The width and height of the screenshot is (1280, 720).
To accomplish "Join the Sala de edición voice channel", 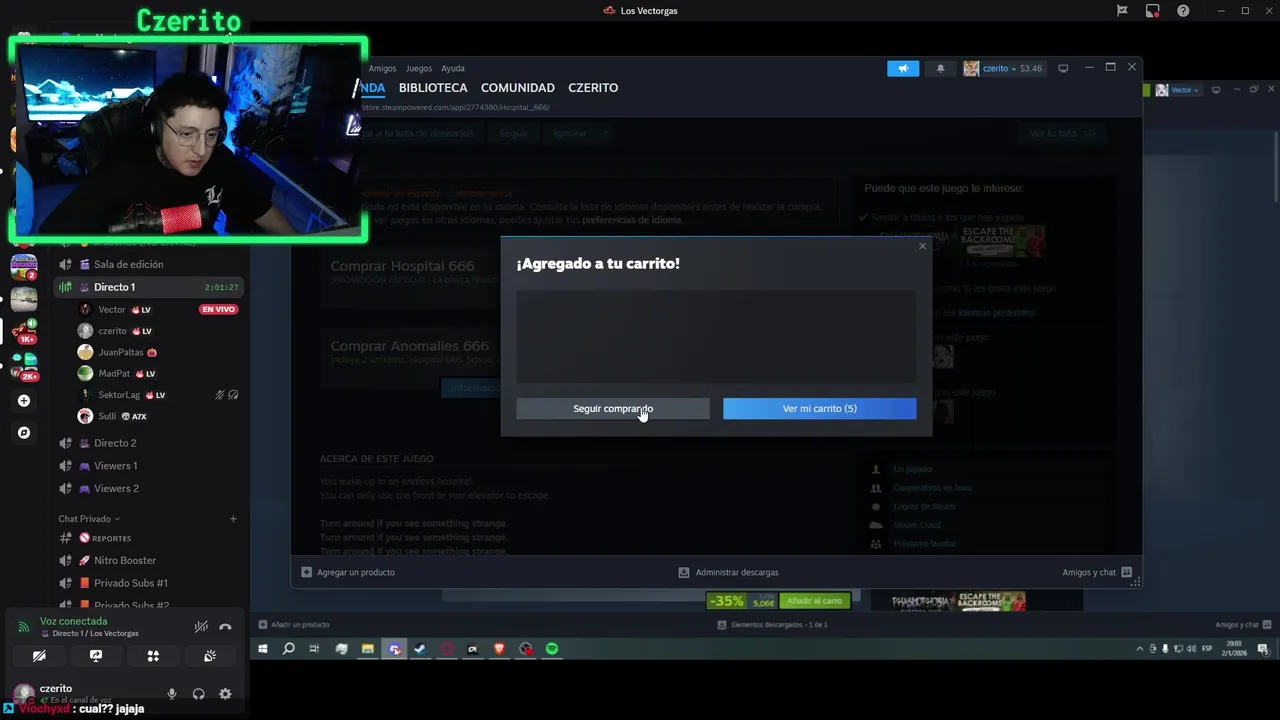I will [x=128, y=264].
